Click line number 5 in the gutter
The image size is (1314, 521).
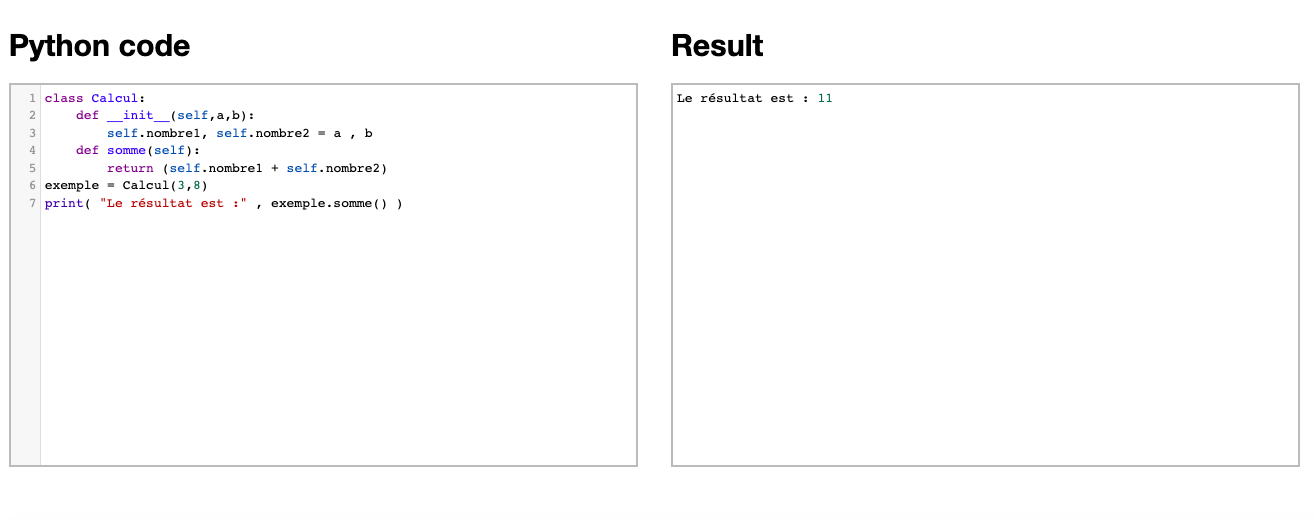coord(33,168)
